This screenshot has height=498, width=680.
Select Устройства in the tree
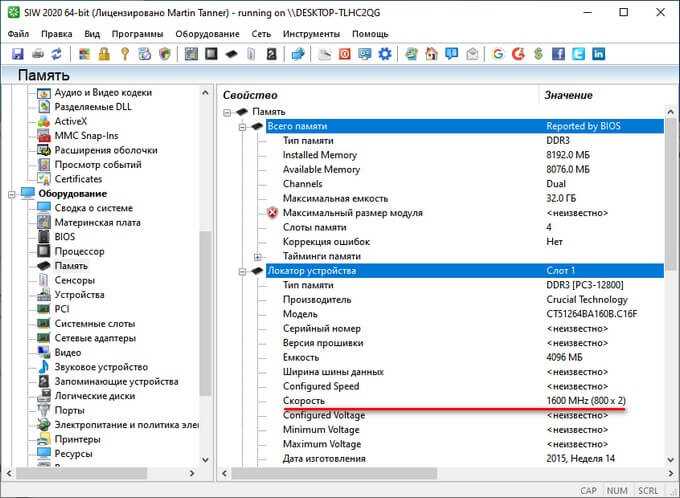[79, 295]
